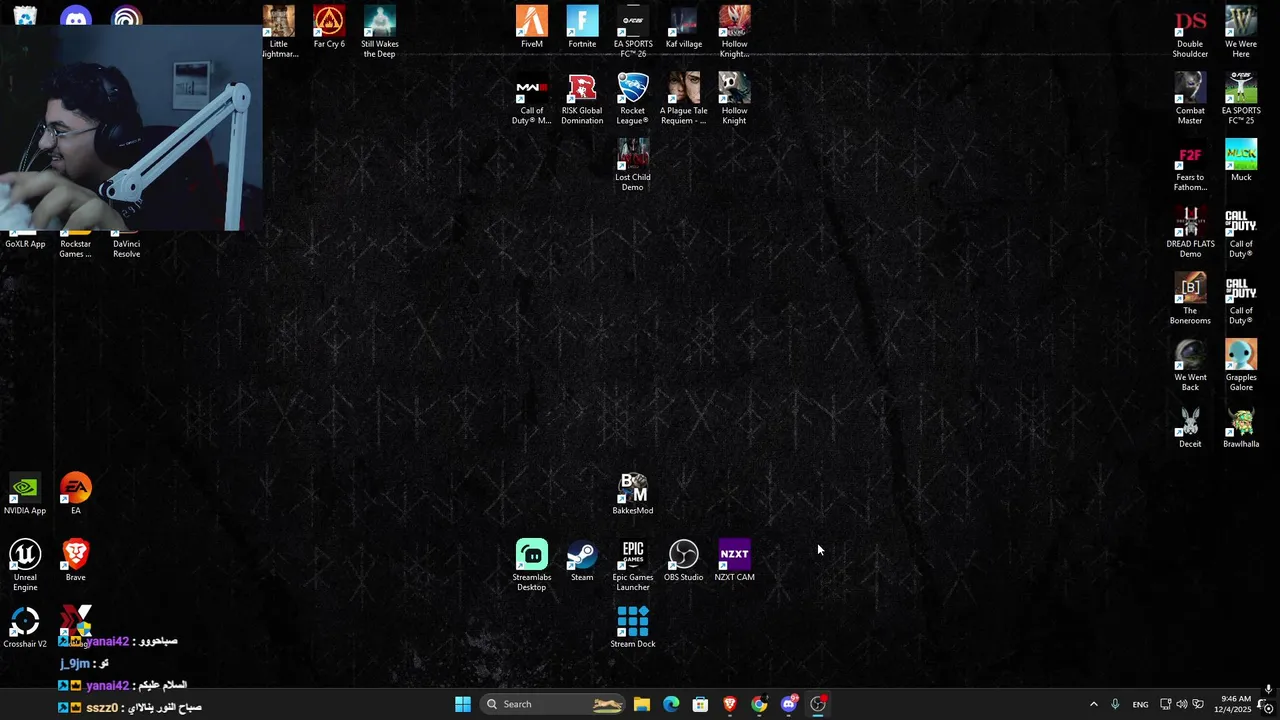
Task: Select the Fortnite desktop shortcut
Action: coord(582,27)
